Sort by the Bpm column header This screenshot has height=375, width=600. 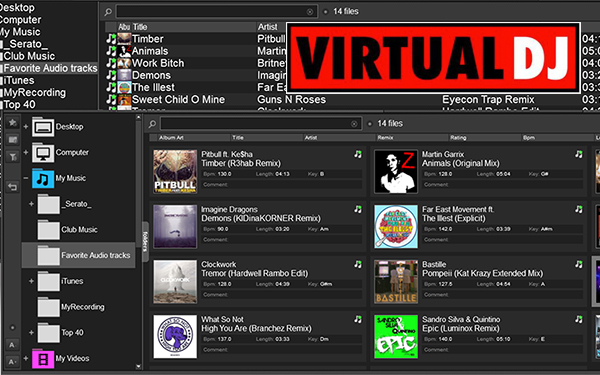pyautogui.click(x=558, y=138)
